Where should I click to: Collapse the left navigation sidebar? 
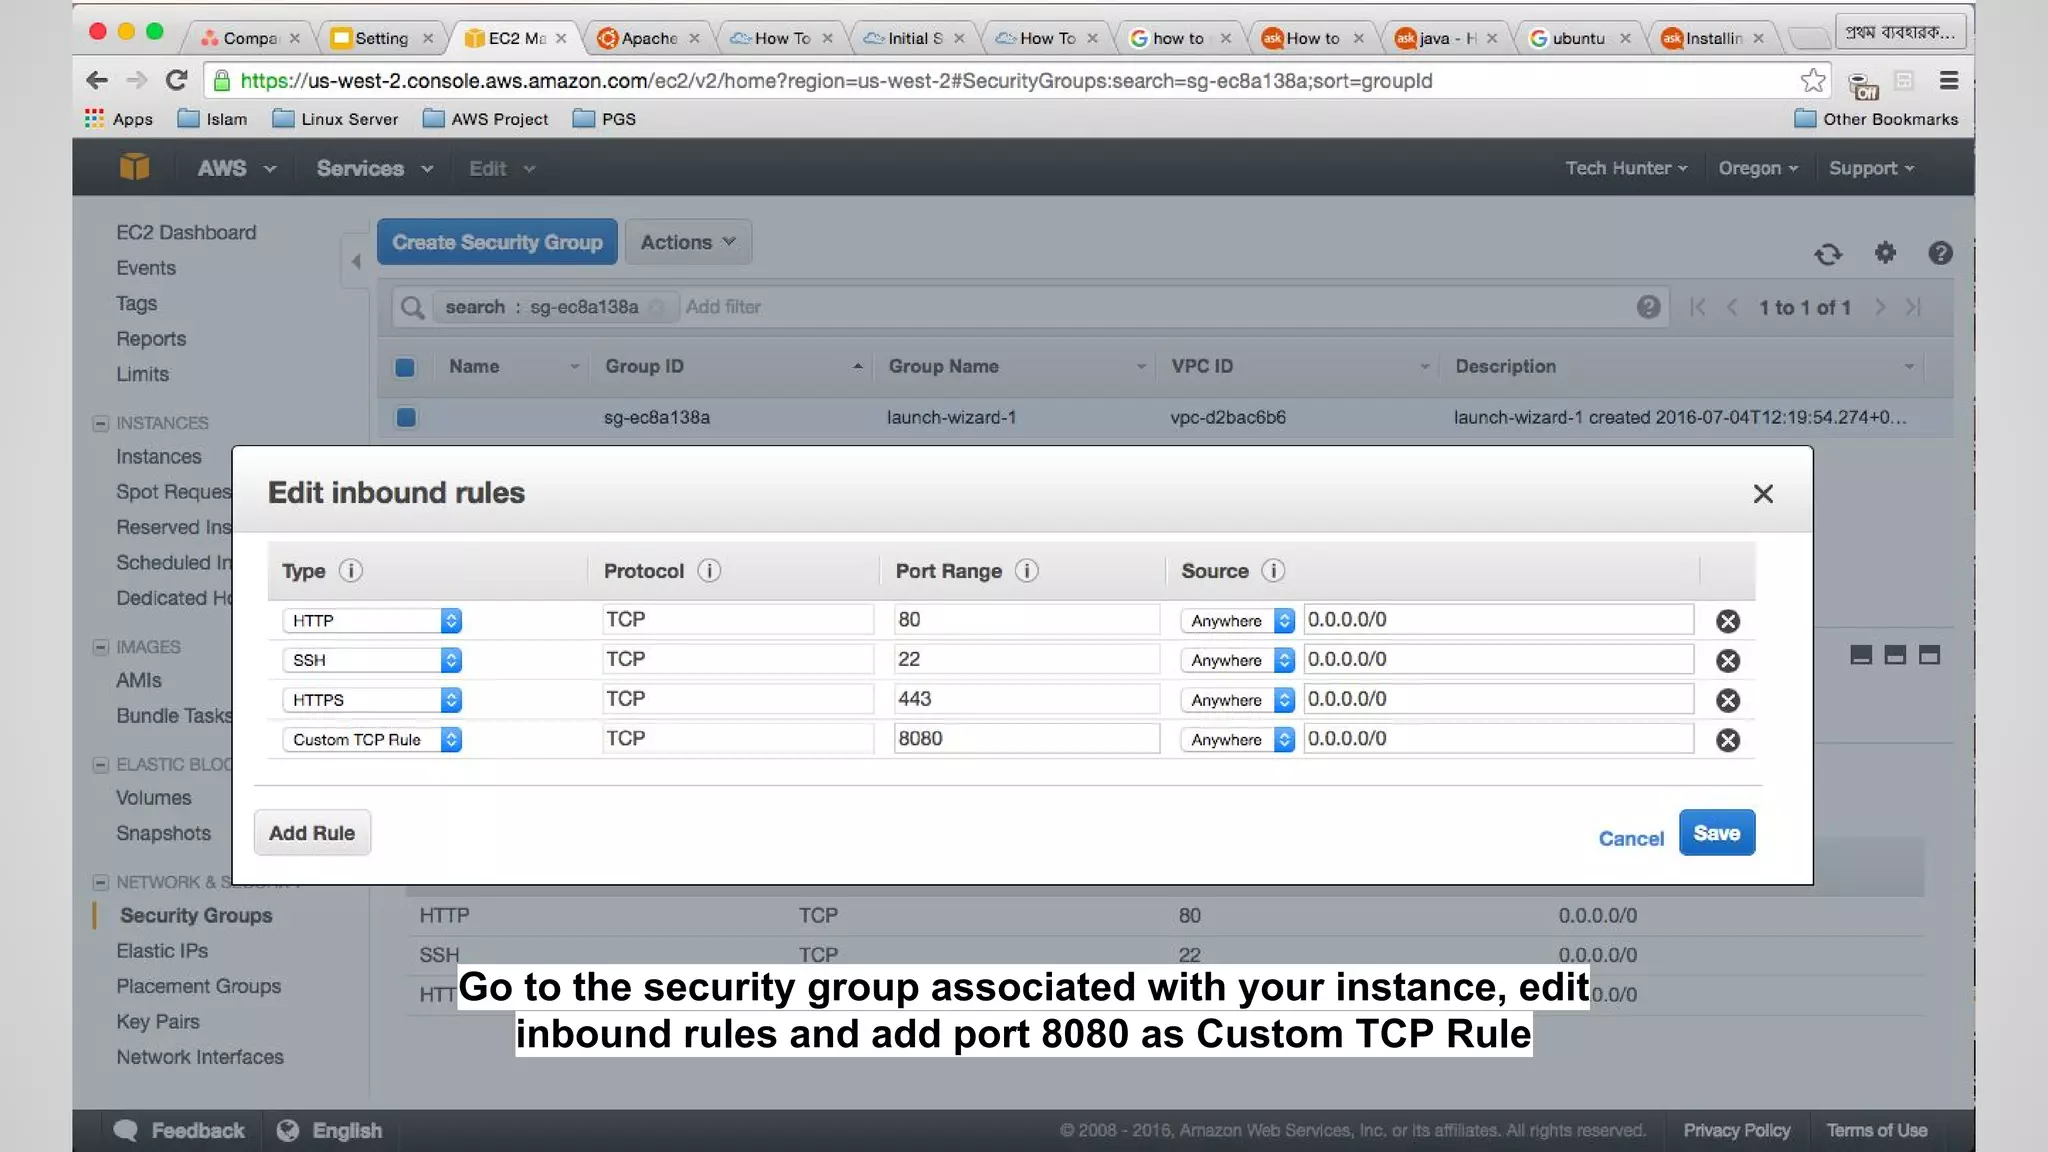click(x=355, y=262)
